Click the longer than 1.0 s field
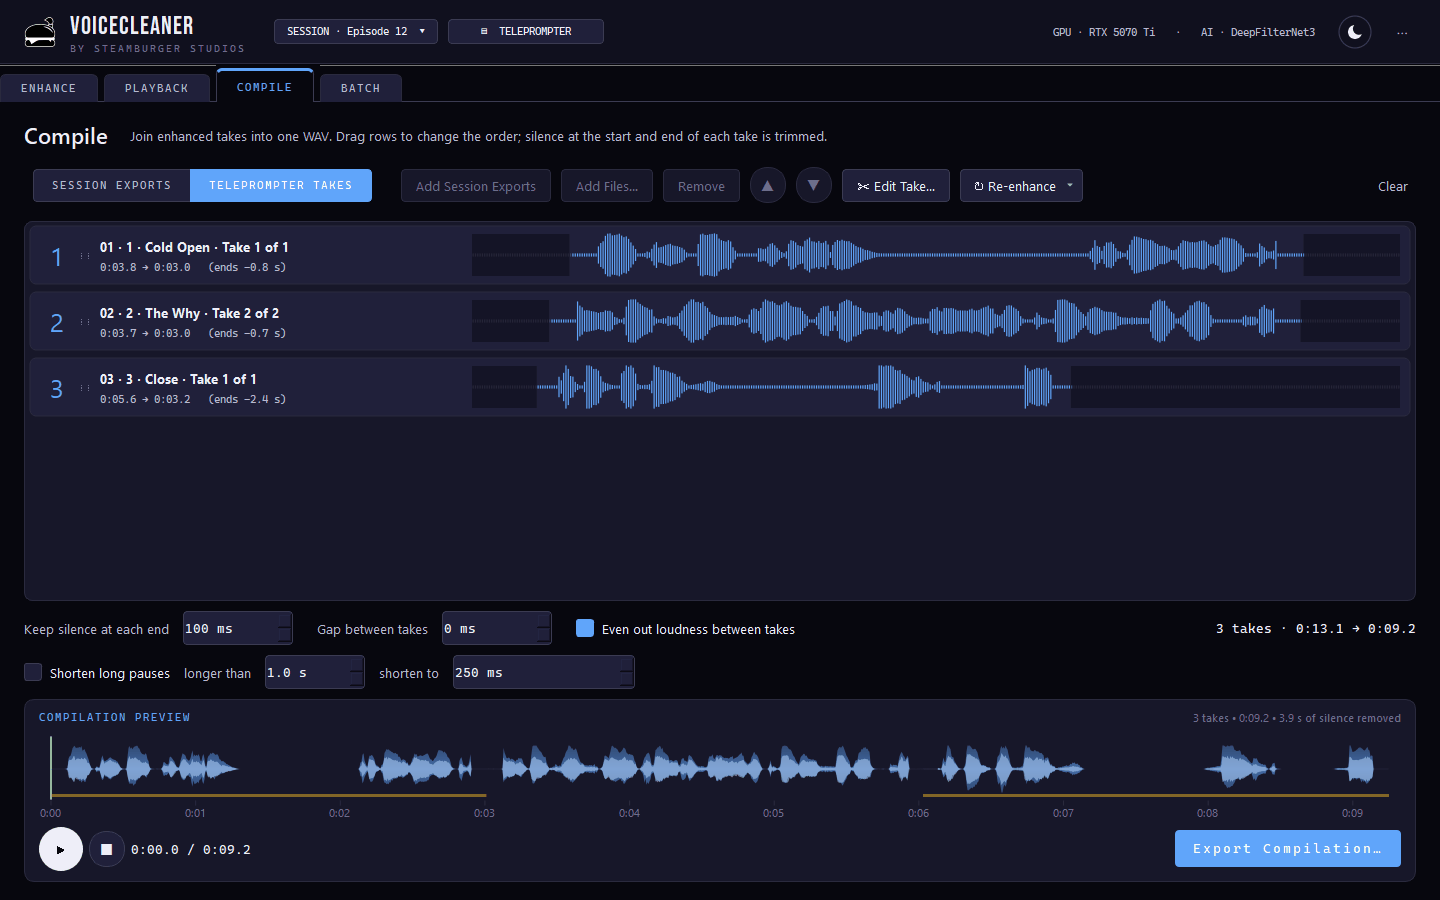1440x900 pixels. 315,672
